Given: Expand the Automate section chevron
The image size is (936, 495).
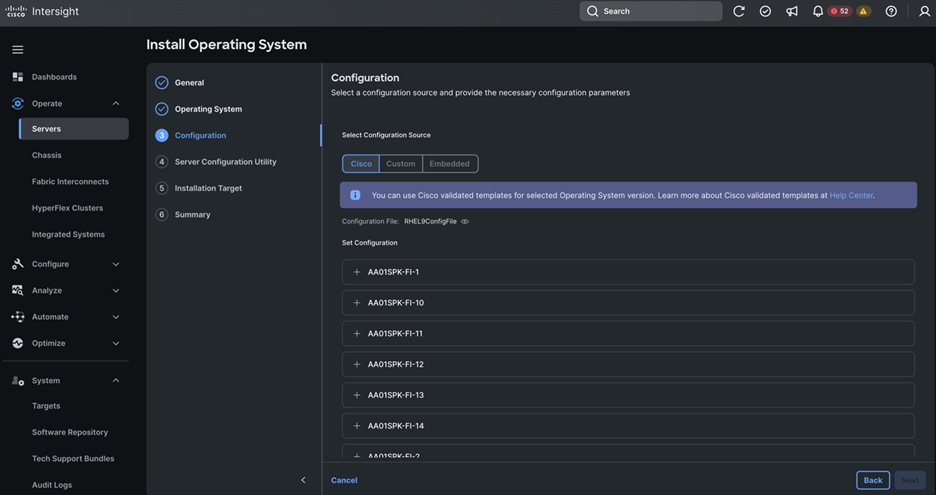Looking at the screenshot, I should tap(116, 316).
